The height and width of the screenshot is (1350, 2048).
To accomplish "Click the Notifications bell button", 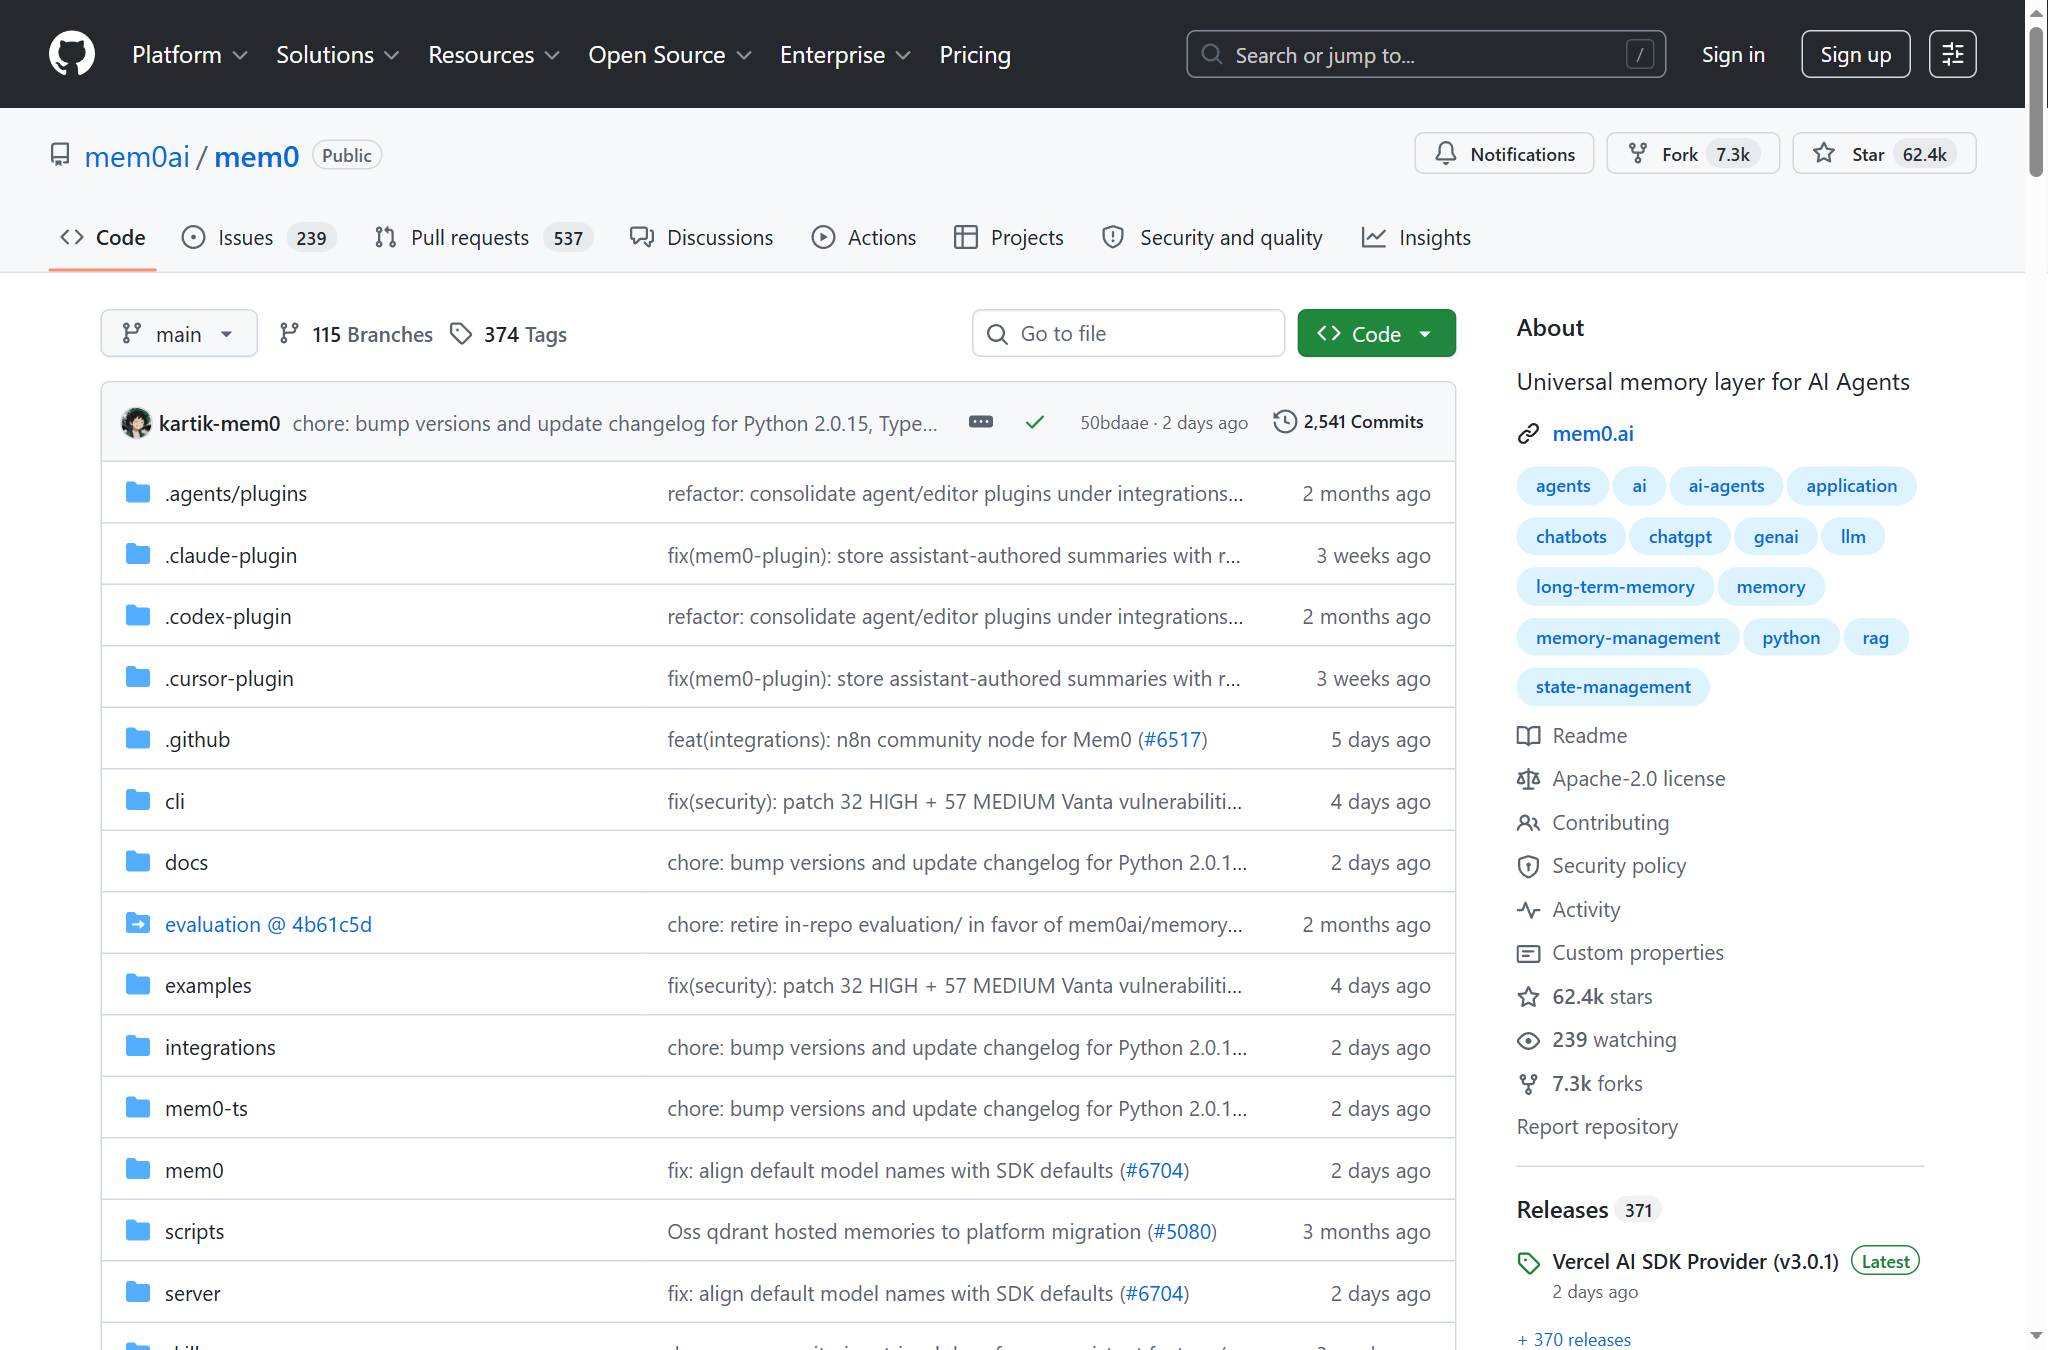I will pos(1504,154).
